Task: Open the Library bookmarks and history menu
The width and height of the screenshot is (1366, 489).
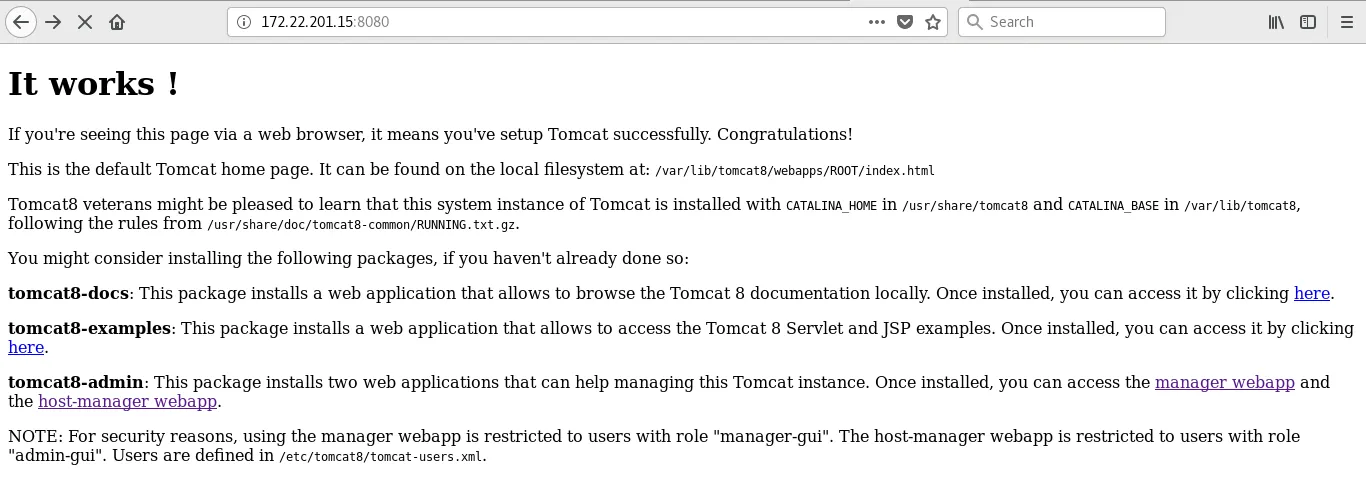Action: (x=1276, y=22)
